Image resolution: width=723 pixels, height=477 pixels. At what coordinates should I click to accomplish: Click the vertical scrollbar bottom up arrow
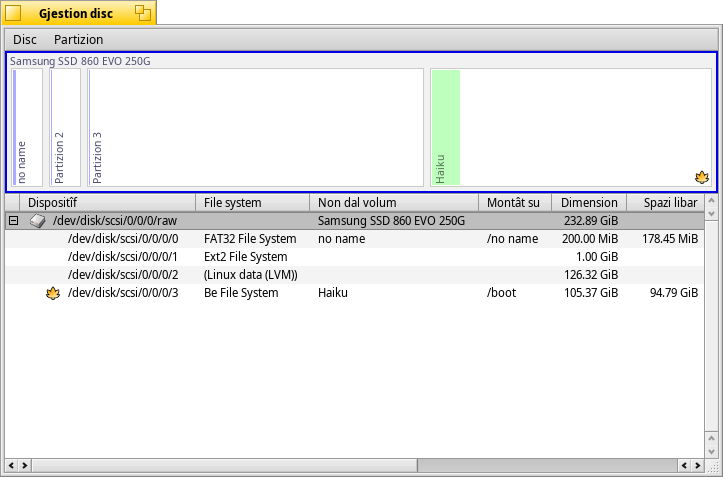pyautogui.click(x=711, y=438)
